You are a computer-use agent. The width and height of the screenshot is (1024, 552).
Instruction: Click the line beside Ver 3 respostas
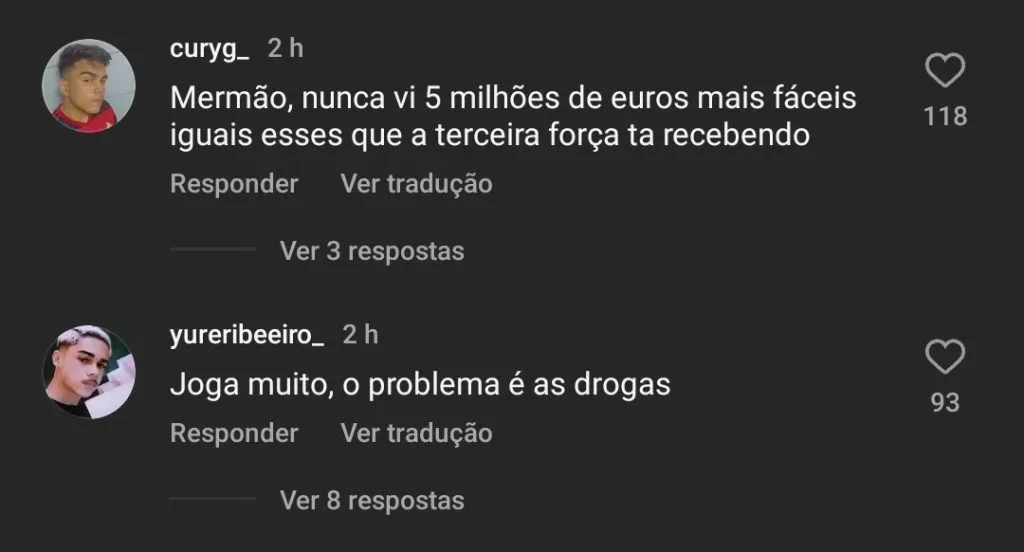coord(213,249)
